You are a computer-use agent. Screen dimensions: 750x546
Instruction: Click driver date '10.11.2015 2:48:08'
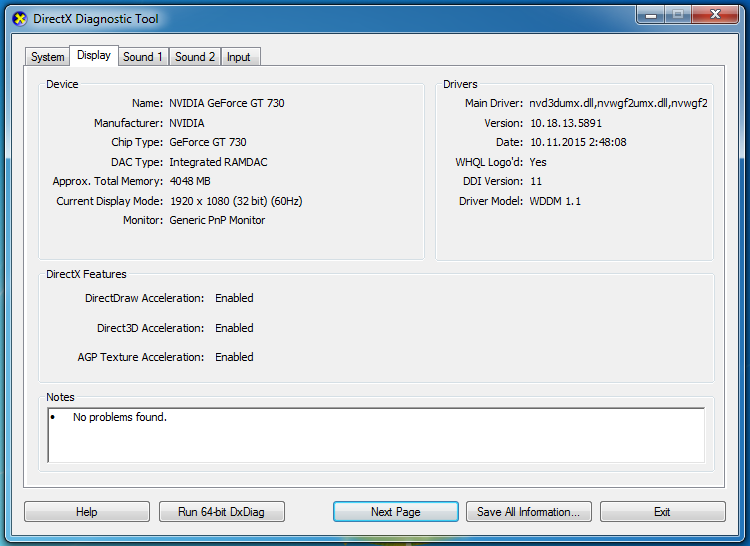pyautogui.click(x=578, y=142)
